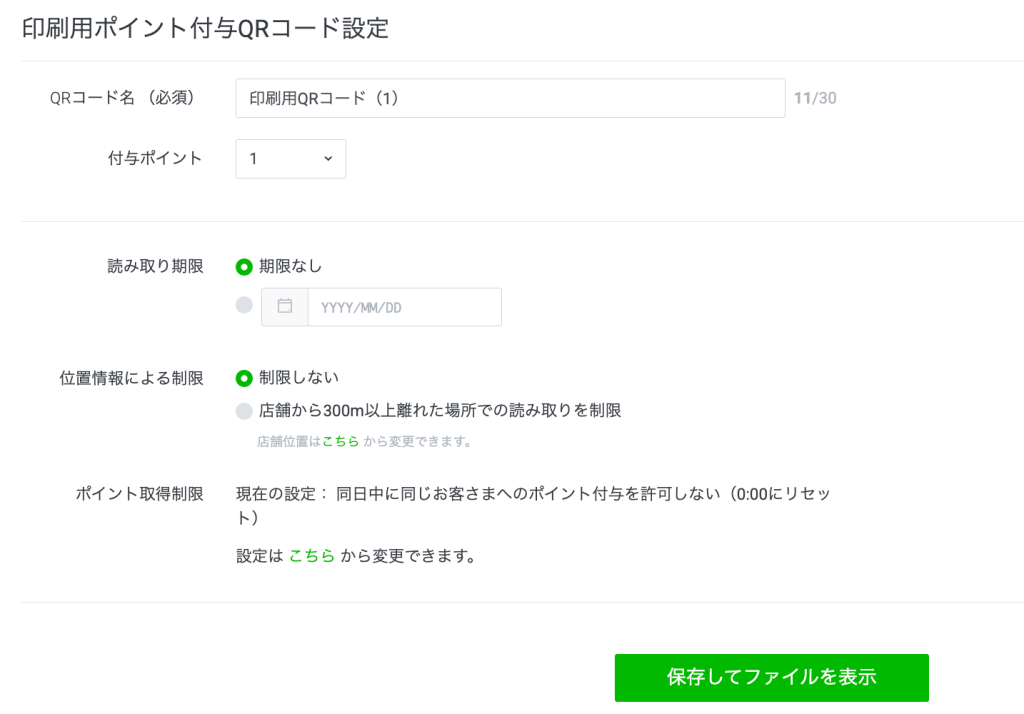Enable the 店舗から300m reading restriction option
Screen dimensions: 1024x714
tap(242, 409)
